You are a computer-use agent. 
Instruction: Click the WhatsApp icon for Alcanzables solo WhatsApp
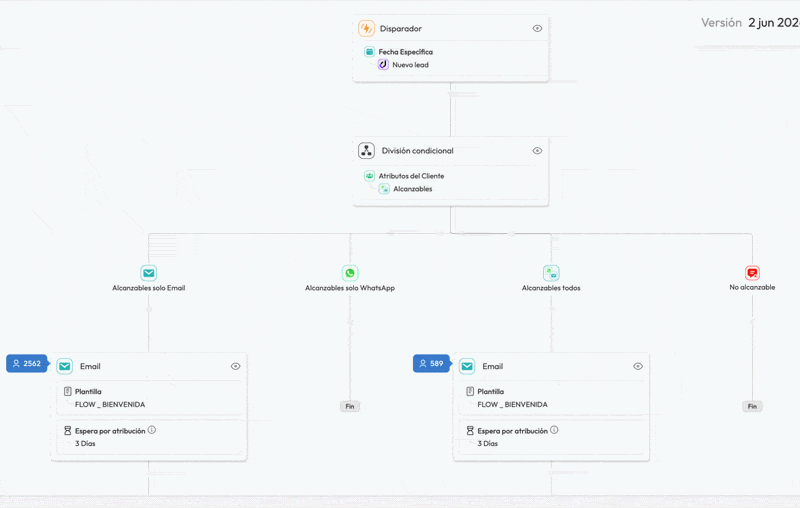[x=350, y=273]
